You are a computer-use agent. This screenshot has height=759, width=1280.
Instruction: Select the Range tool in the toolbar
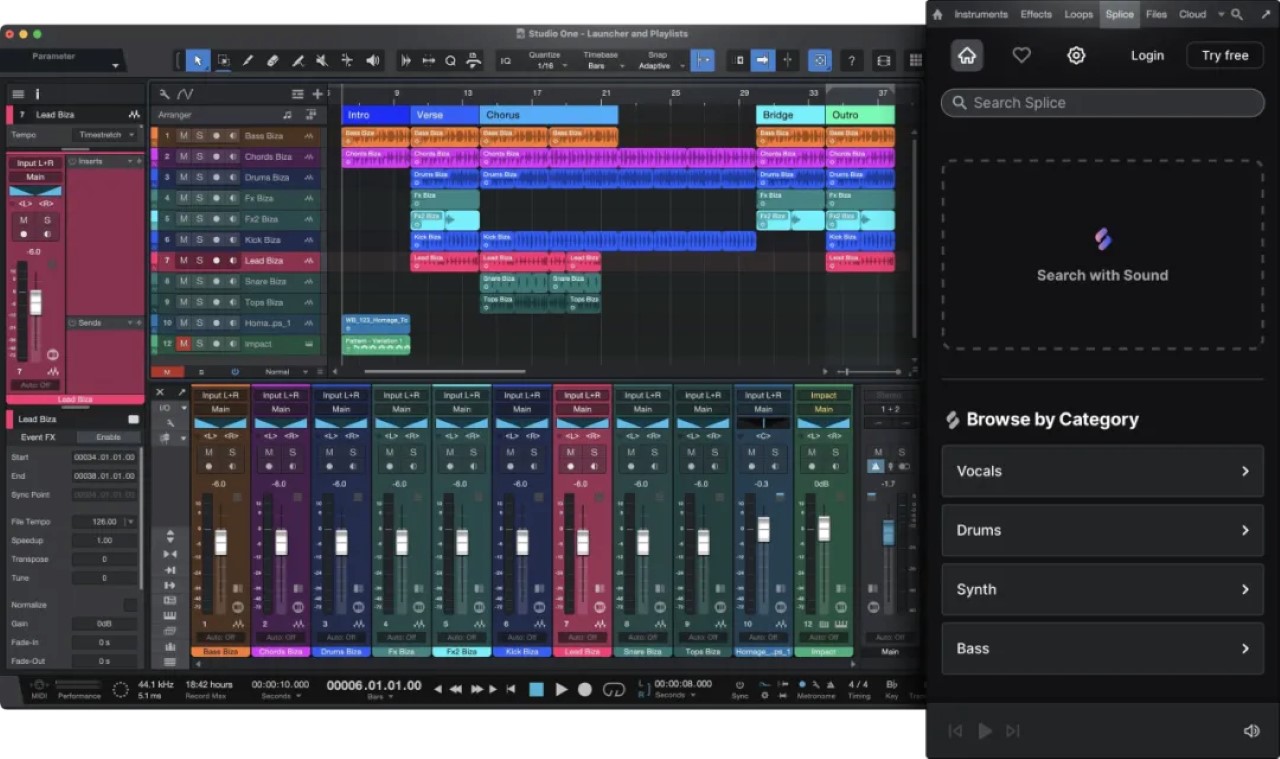[223, 60]
